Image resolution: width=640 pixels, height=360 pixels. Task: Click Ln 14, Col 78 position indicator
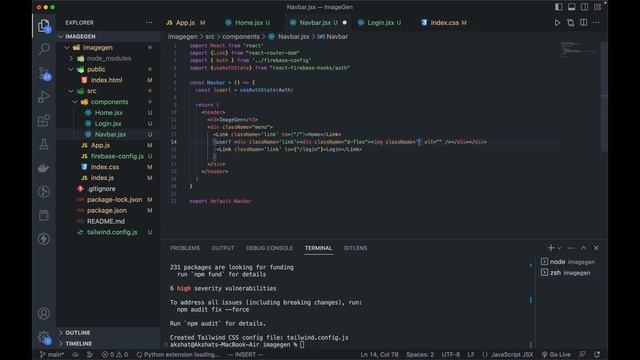tap(379, 354)
